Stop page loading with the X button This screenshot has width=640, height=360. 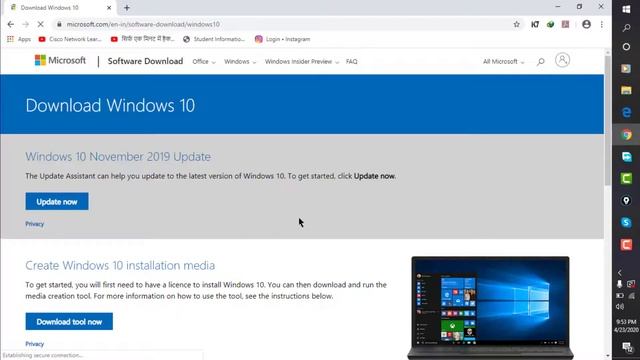pos(40,24)
